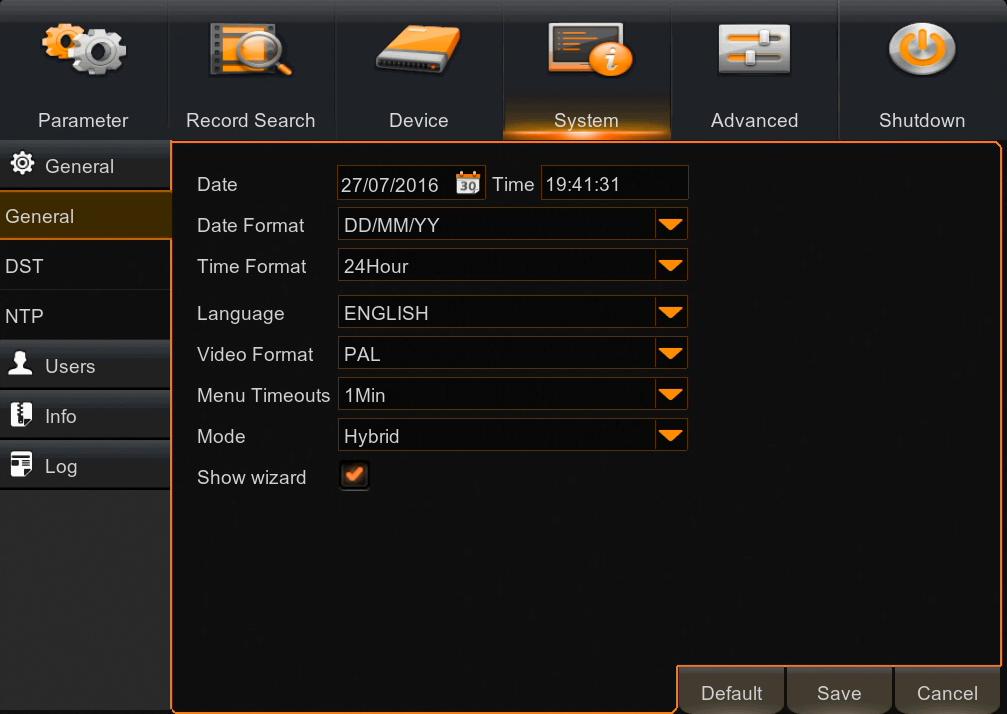Image resolution: width=1007 pixels, height=714 pixels.
Task: Click the Menu Timeouts label text
Action: (263, 395)
